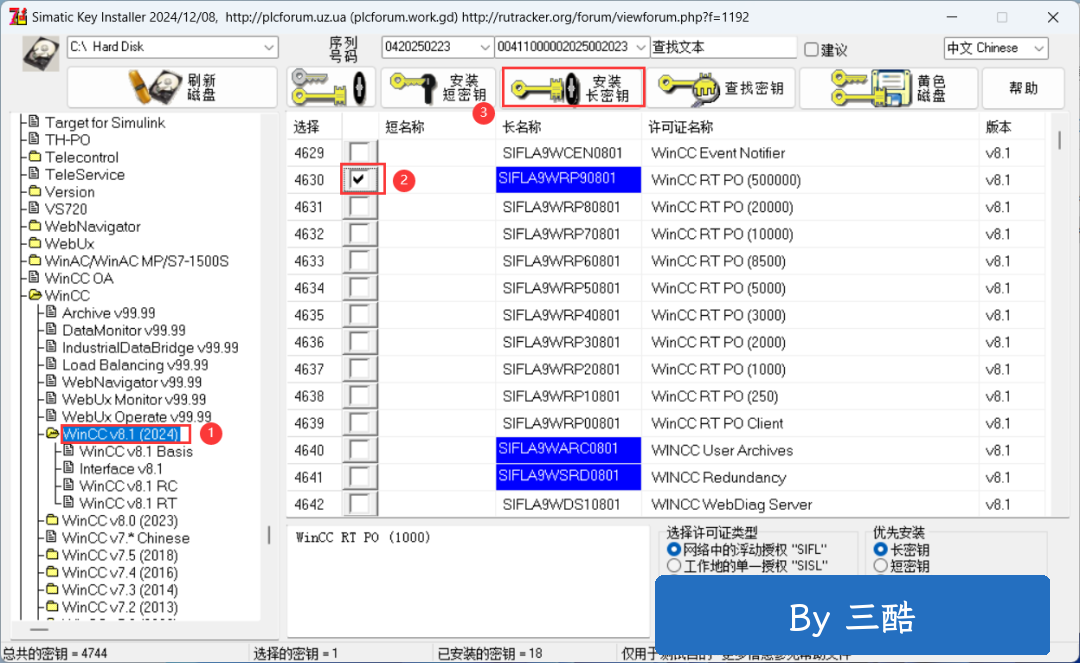Uncheck the checkbox in row 4630

point(359,180)
